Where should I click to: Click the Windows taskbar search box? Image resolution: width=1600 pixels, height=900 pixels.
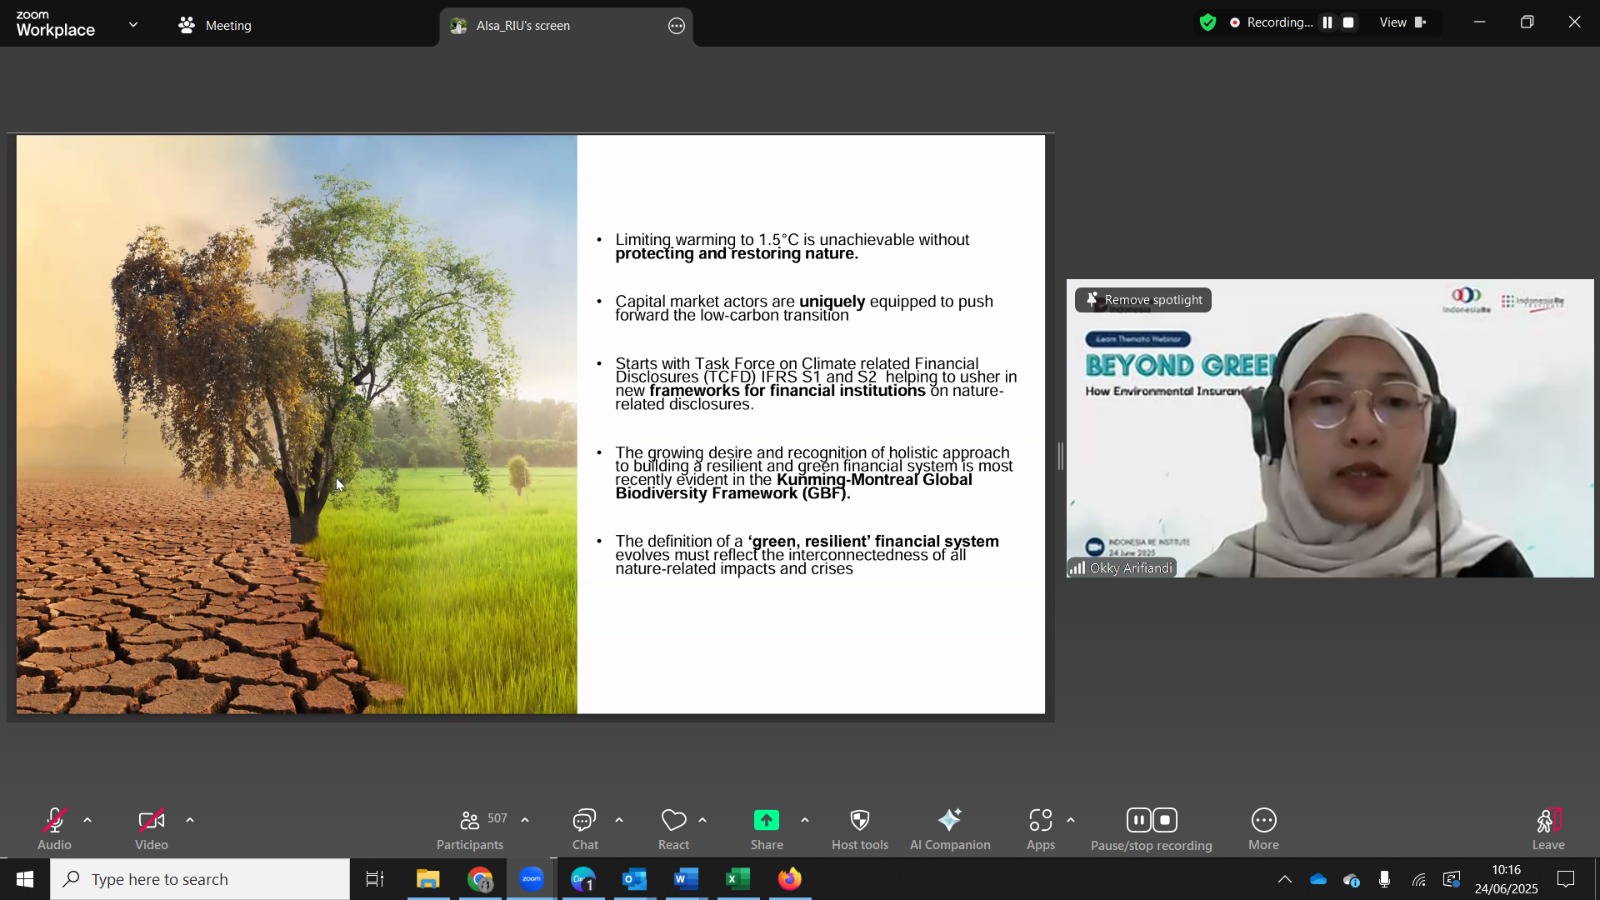200,879
